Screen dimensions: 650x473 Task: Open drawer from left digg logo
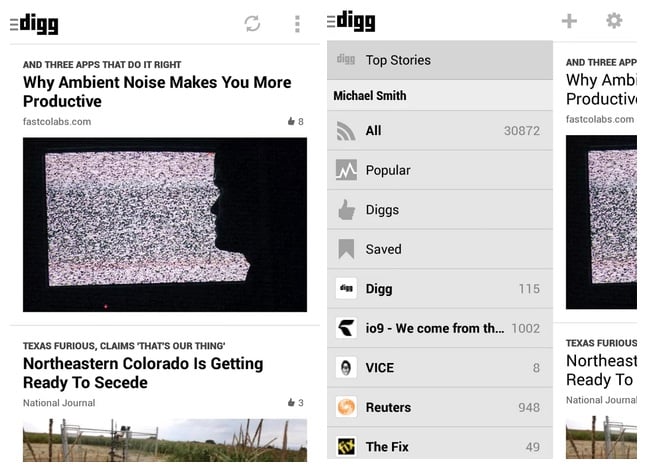34,24
